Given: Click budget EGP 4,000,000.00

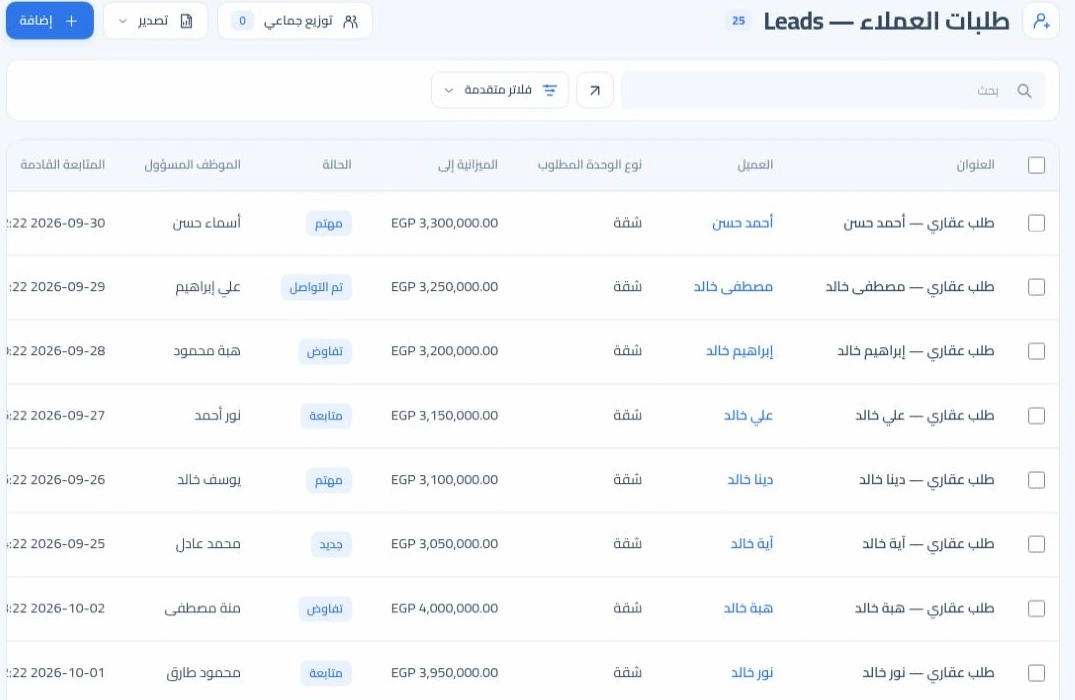Looking at the screenshot, I should 444,608.
